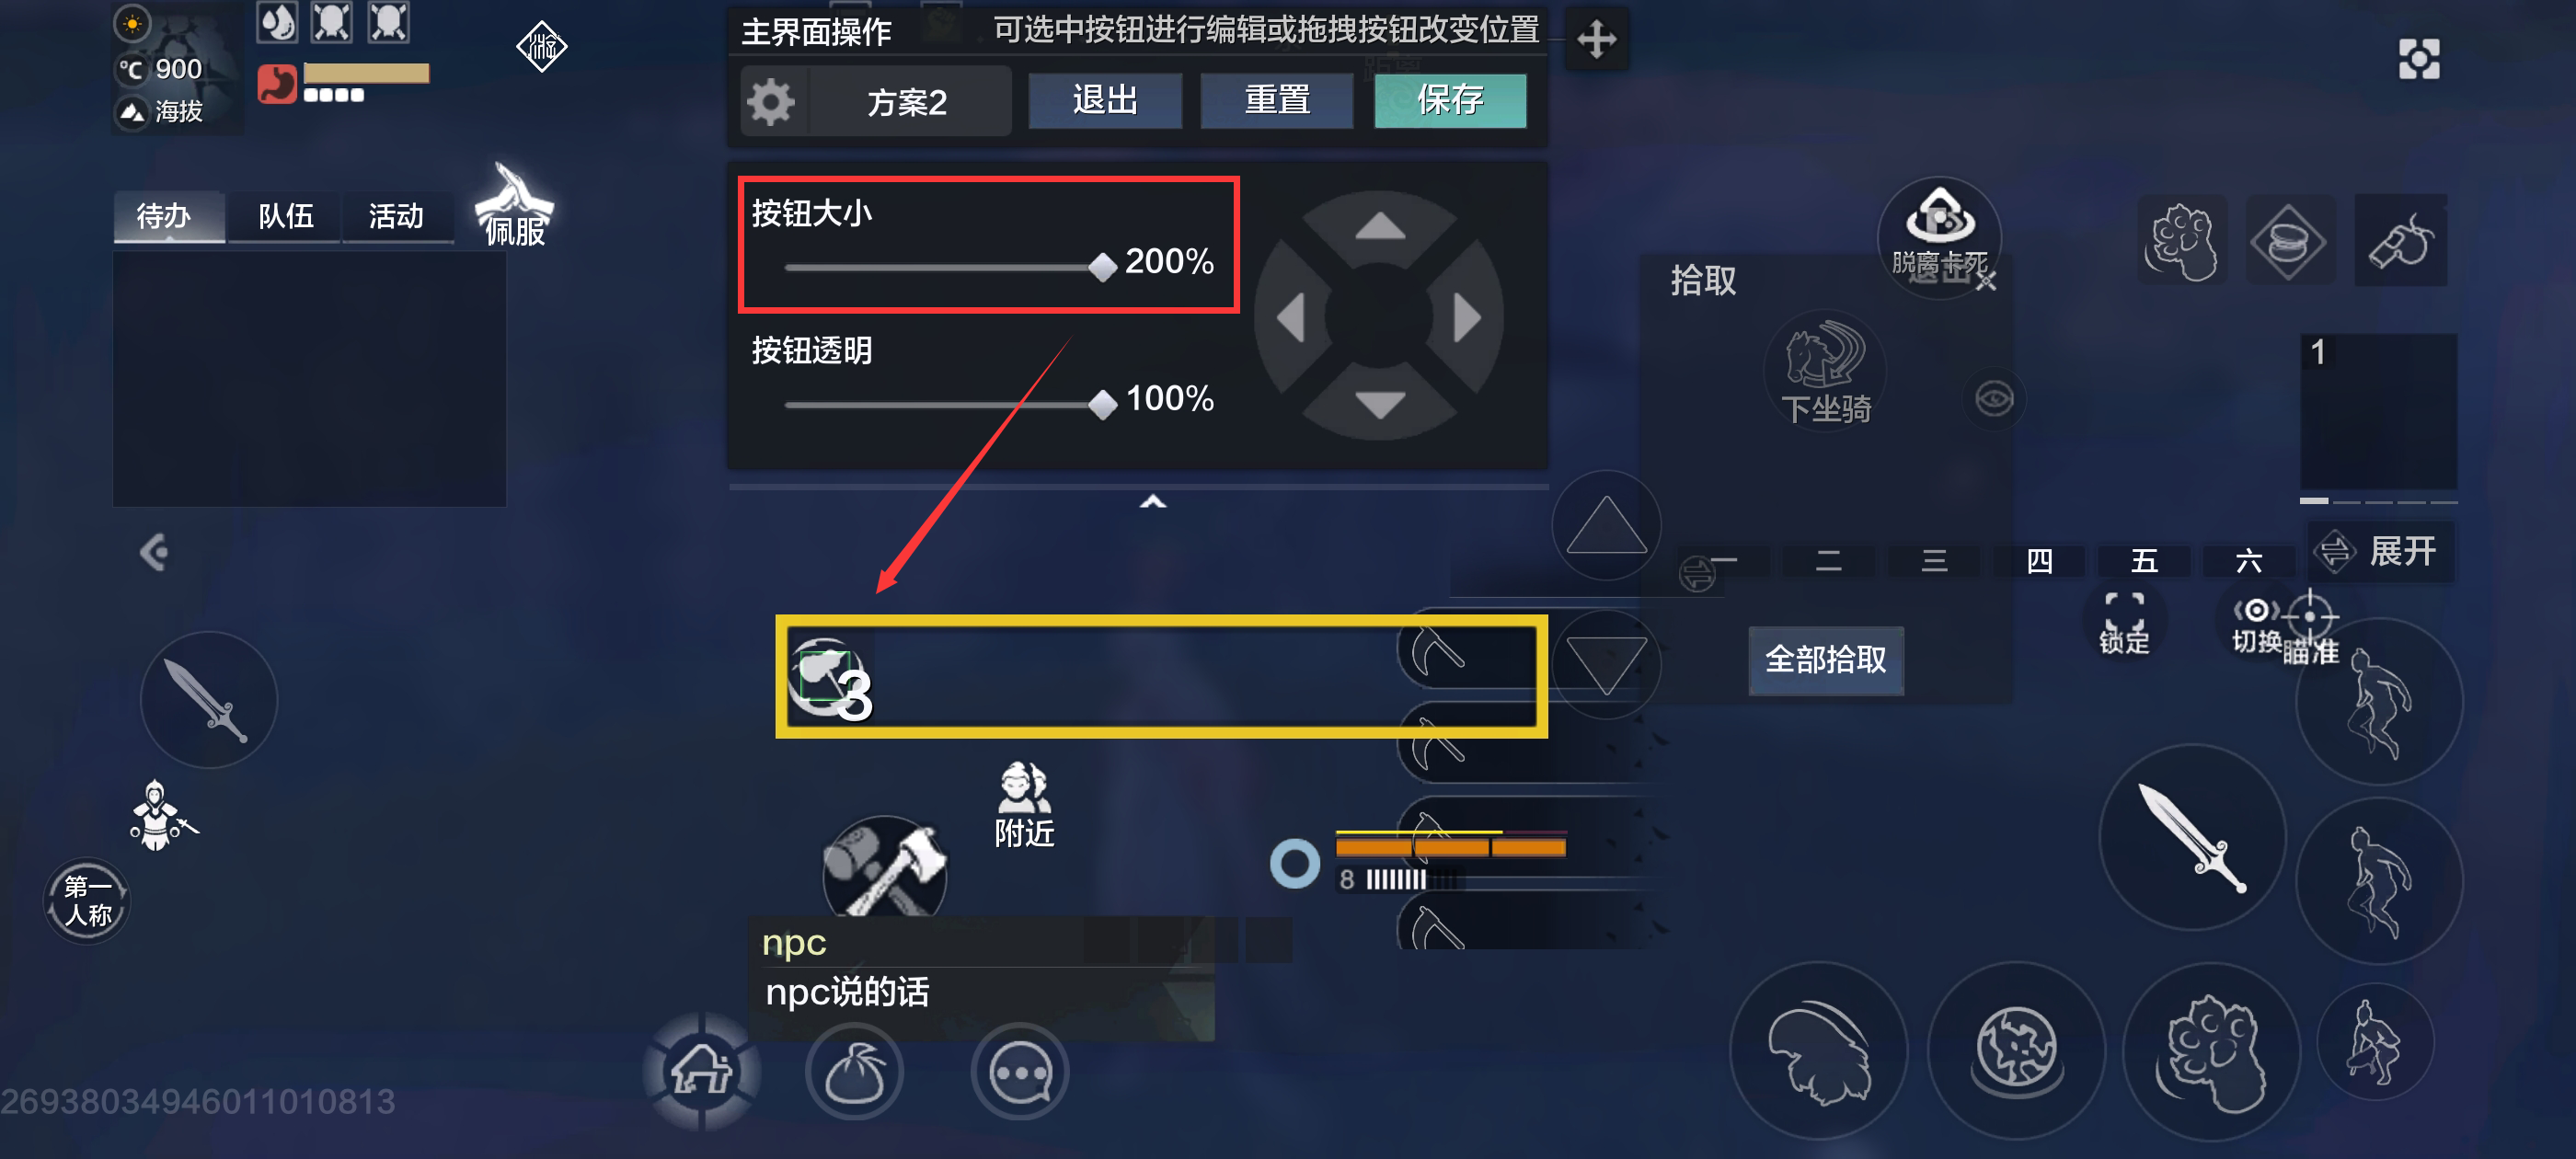Click the backpack bag icon

pyautogui.click(x=855, y=1072)
